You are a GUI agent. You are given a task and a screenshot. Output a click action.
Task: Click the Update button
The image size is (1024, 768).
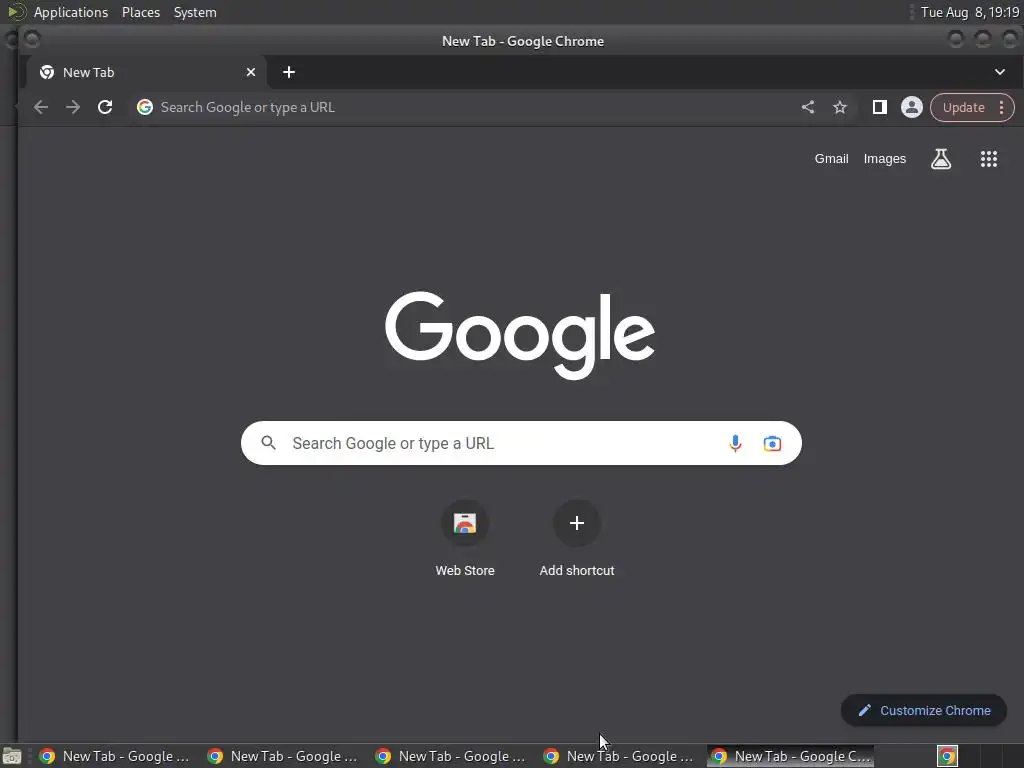[963, 108]
